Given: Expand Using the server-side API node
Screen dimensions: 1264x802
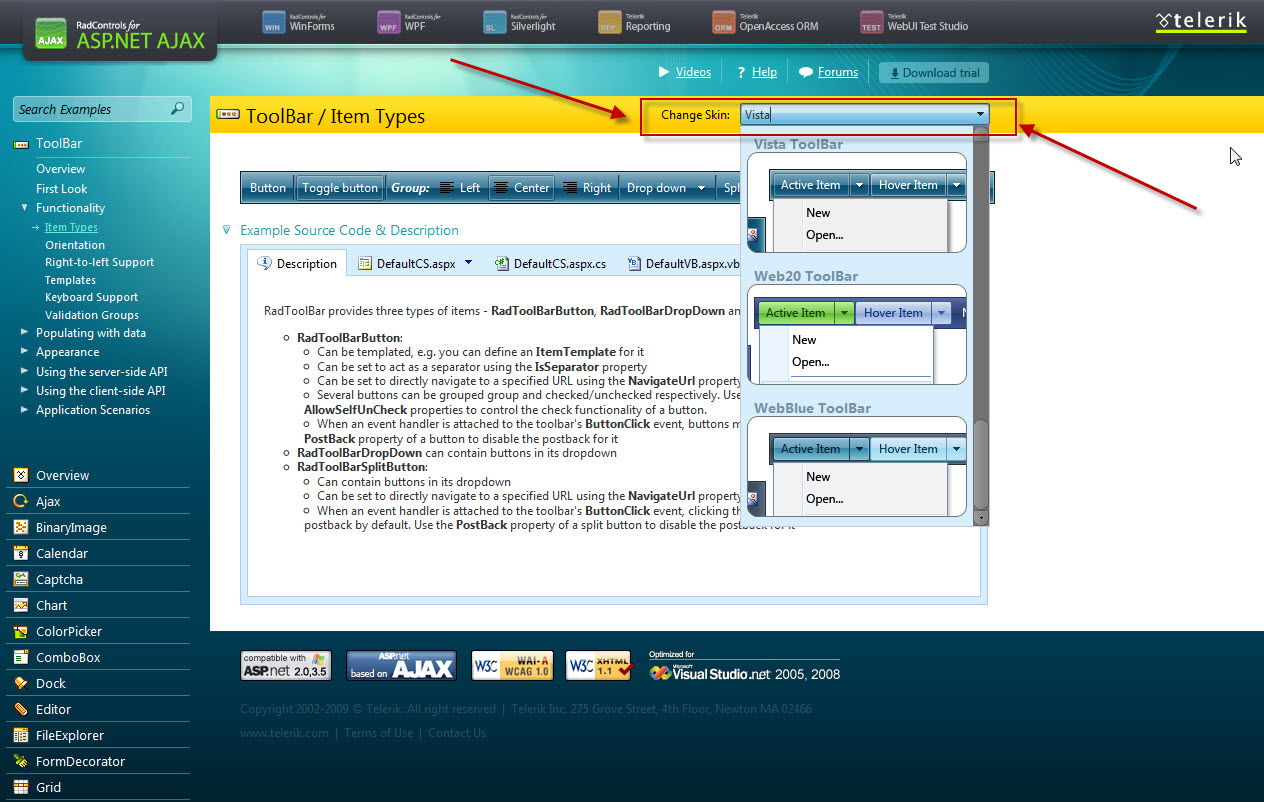Looking at the screenshot, I should (x=24, y=372).
